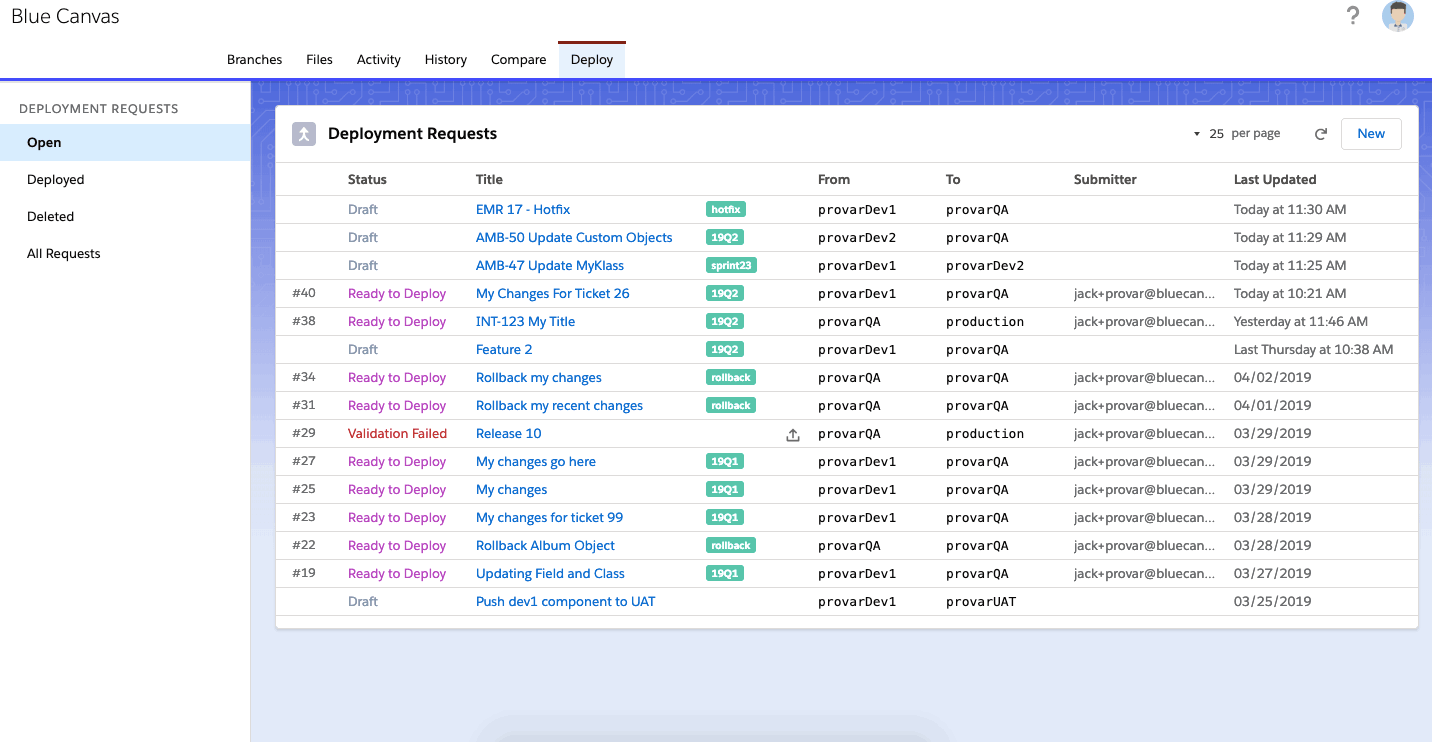This screenshot has height=742, width=1432.
Task: Open INT-123 My Title request
Action: tap(526, 322)
